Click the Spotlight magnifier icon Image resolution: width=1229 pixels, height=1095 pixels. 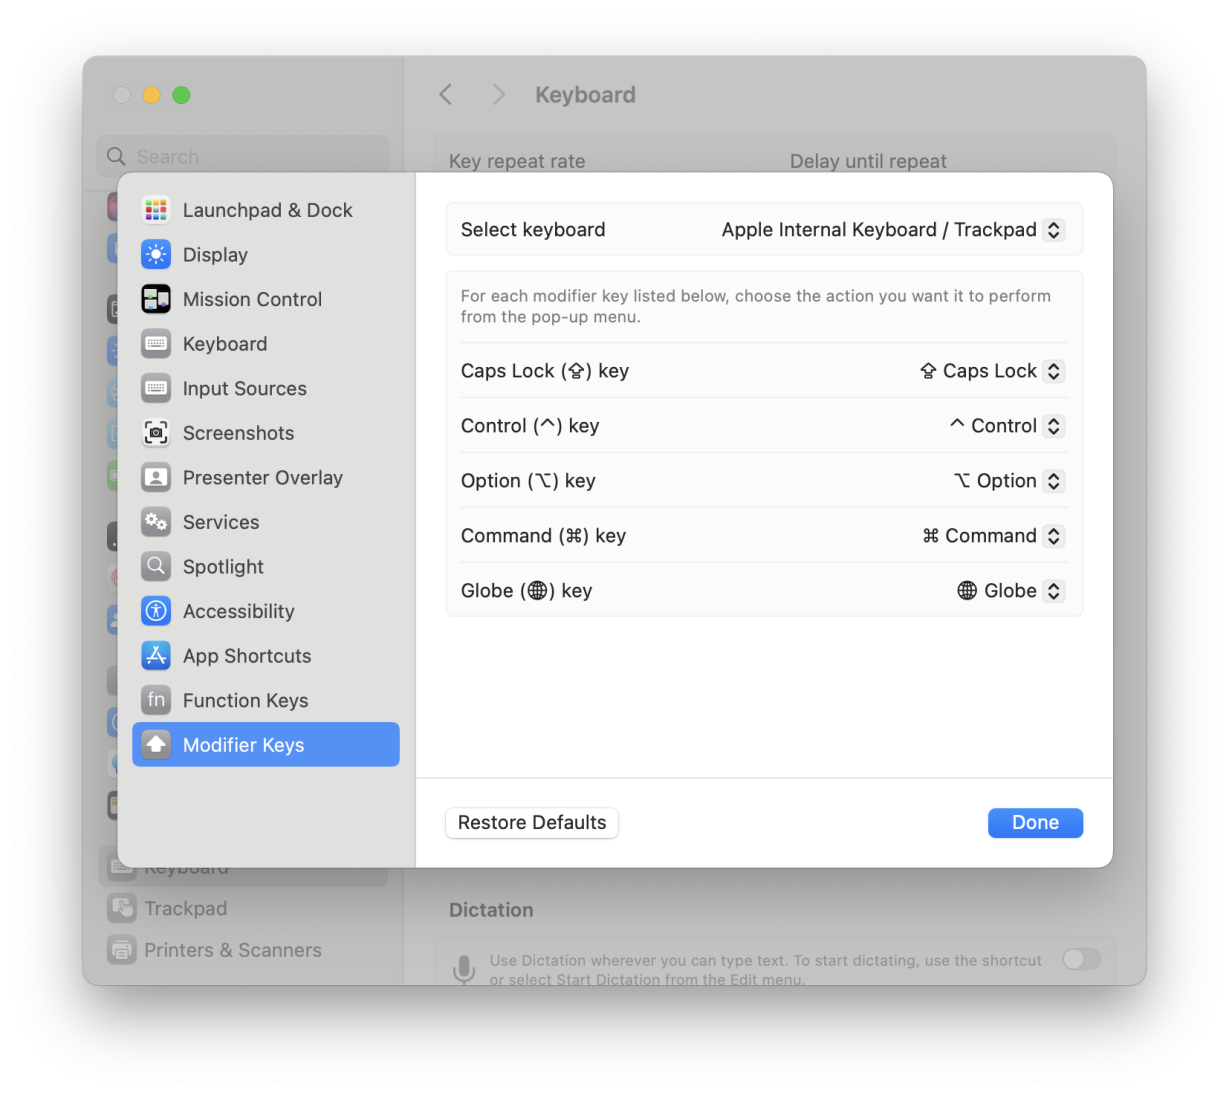click(156, 567)
